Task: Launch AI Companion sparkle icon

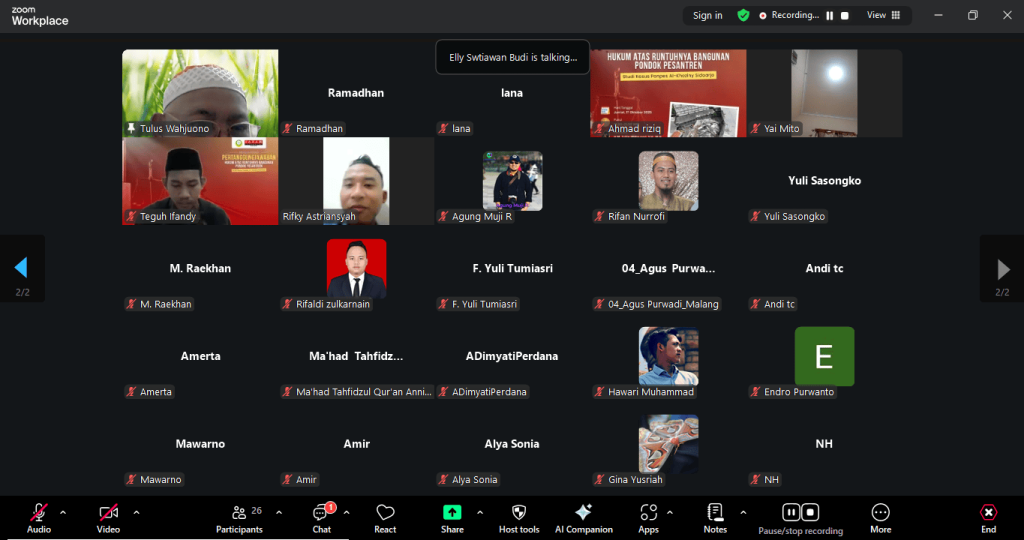Action: (x=583, y=518)
